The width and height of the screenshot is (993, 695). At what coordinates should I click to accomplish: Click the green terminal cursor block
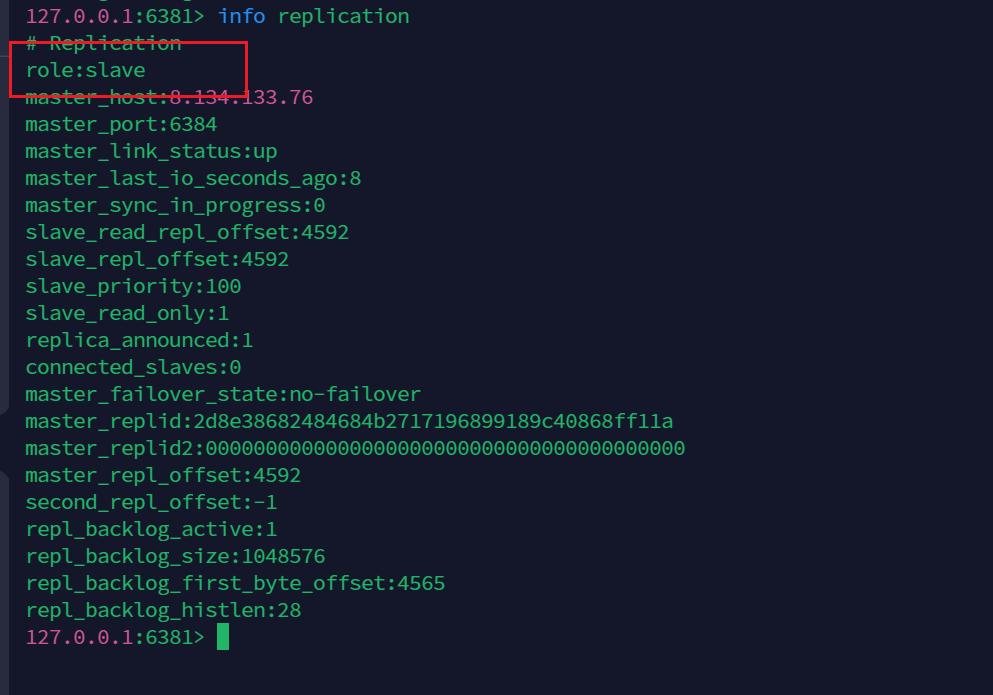223,637
